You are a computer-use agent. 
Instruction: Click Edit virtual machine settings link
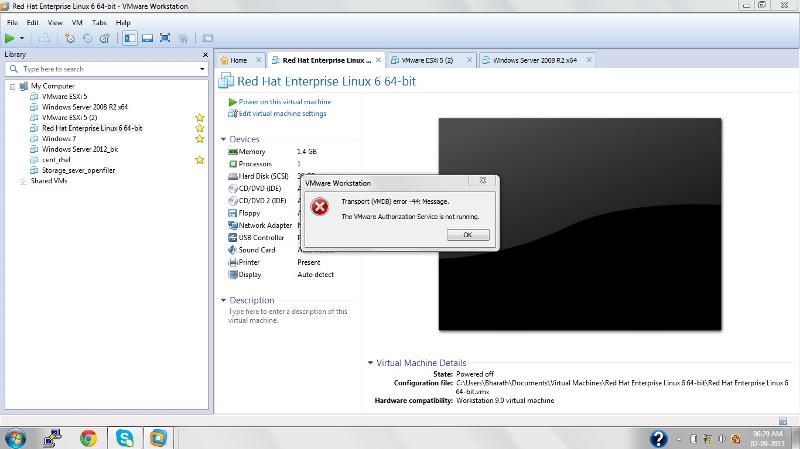tap(282, 113)
